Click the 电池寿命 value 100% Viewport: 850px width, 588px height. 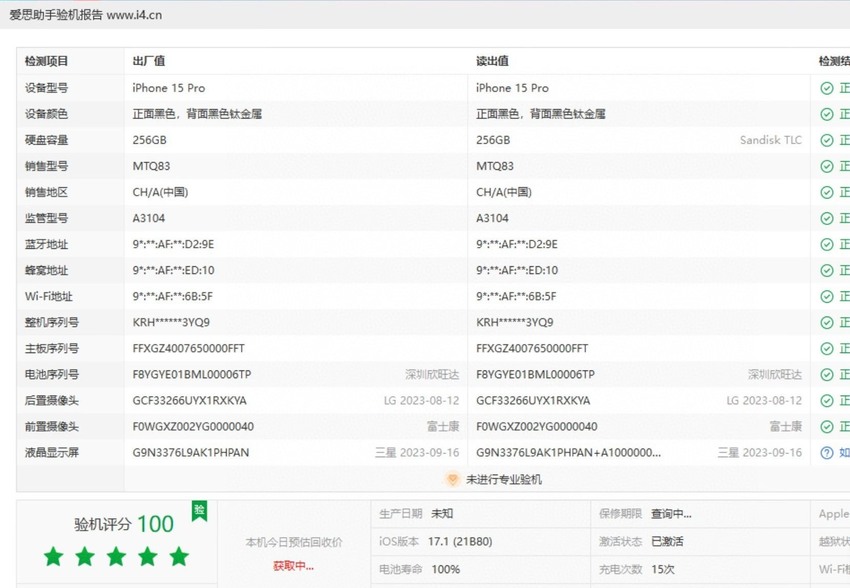[446, 569]
